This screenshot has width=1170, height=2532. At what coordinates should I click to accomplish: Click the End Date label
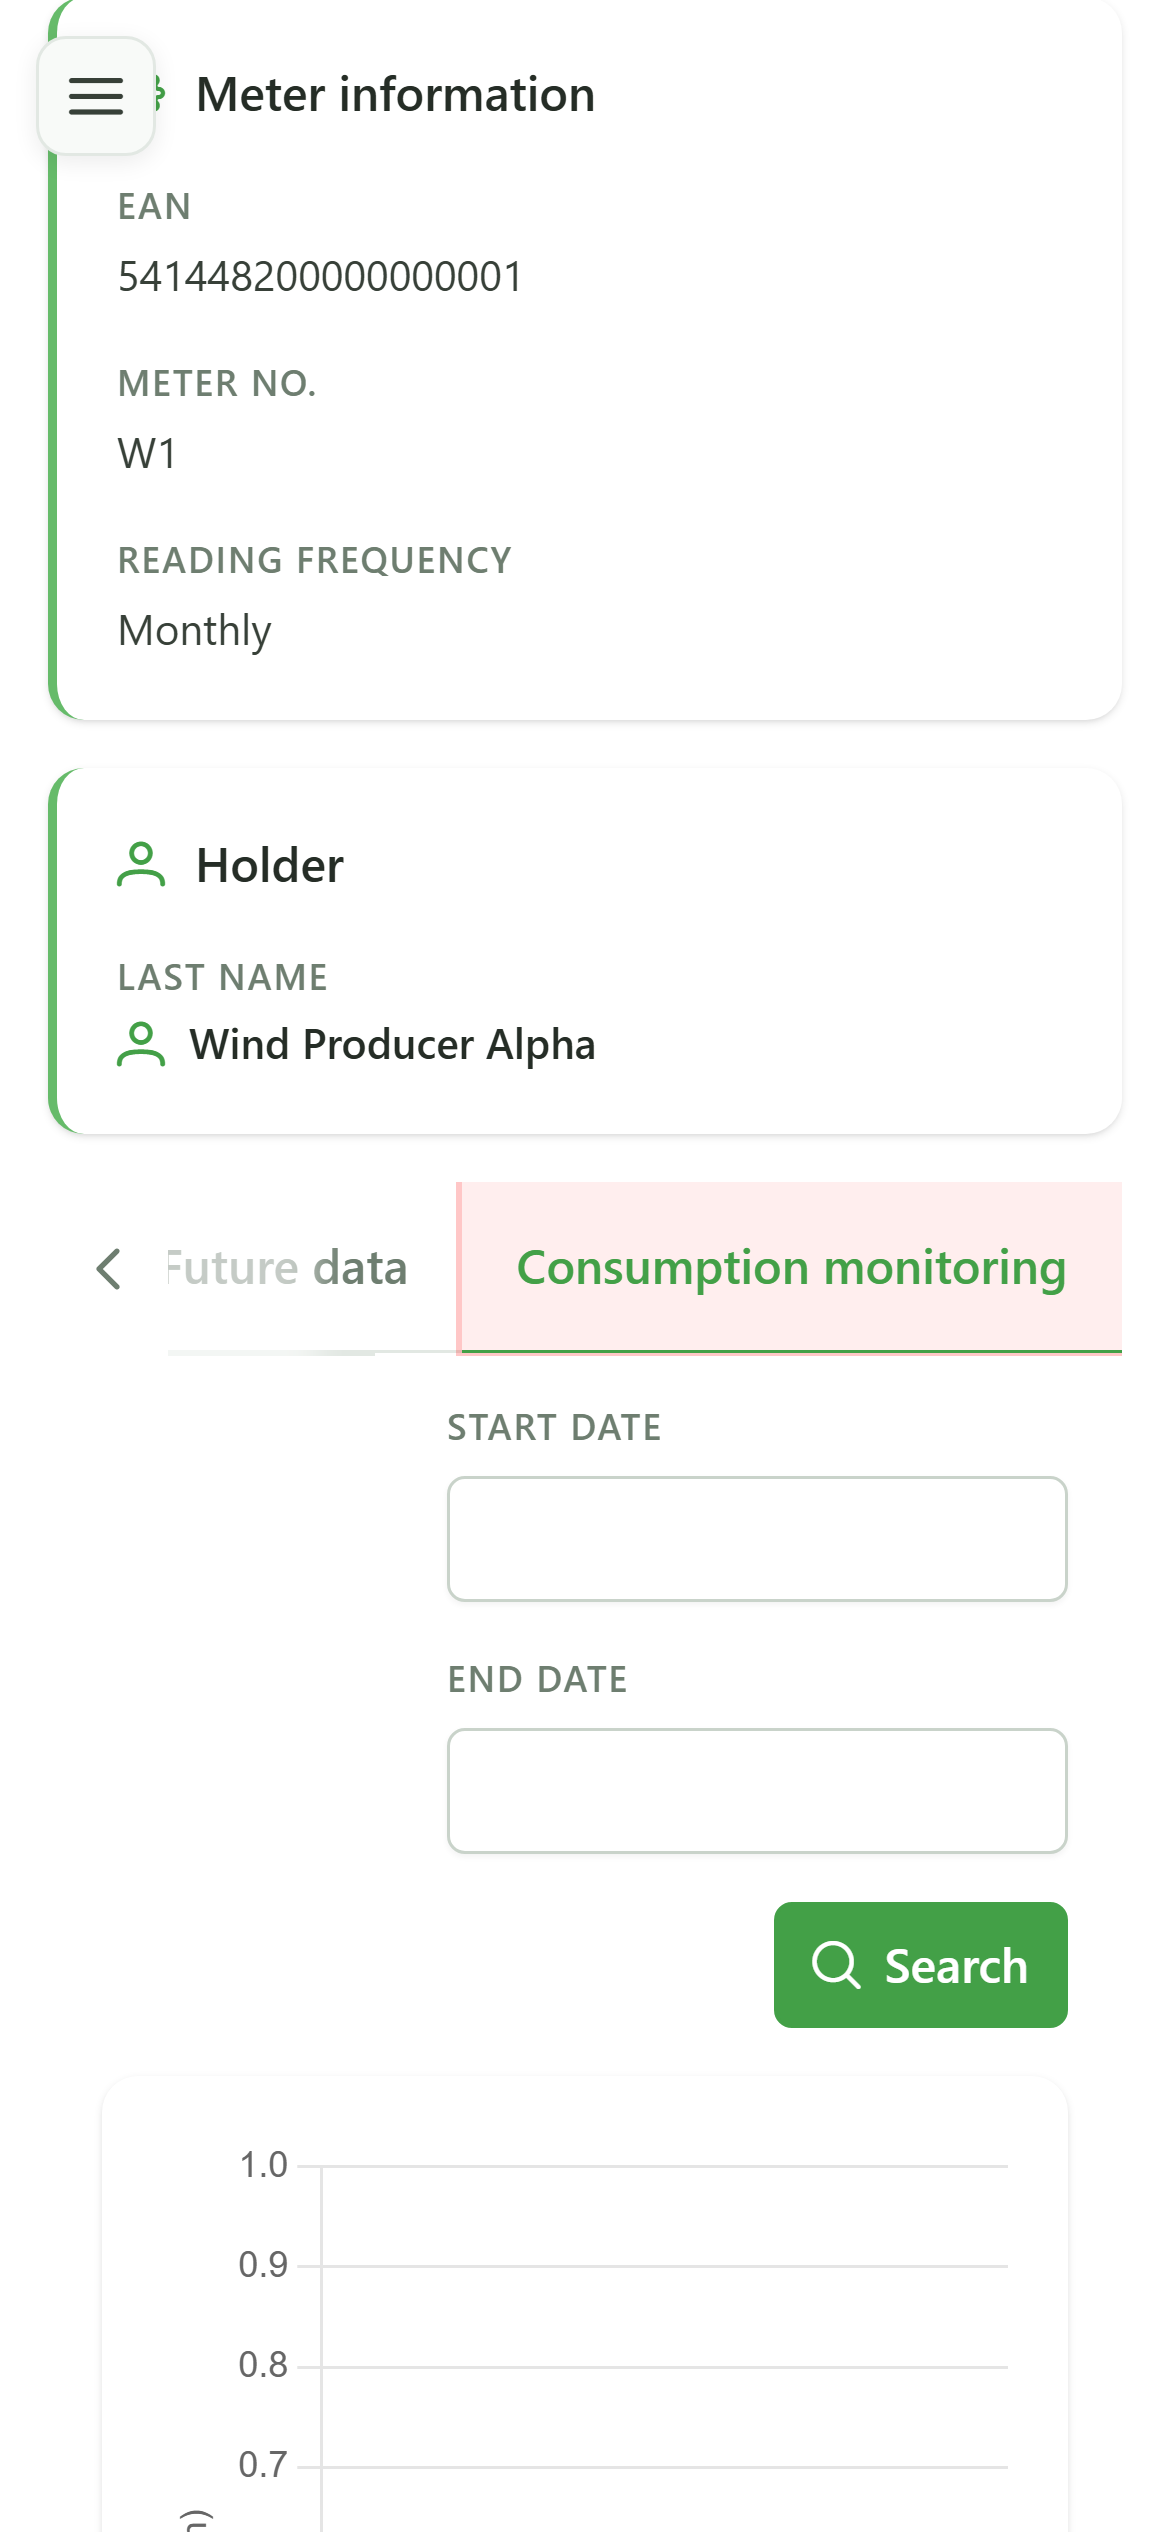pyautogui.click(x=537, y=1680)
